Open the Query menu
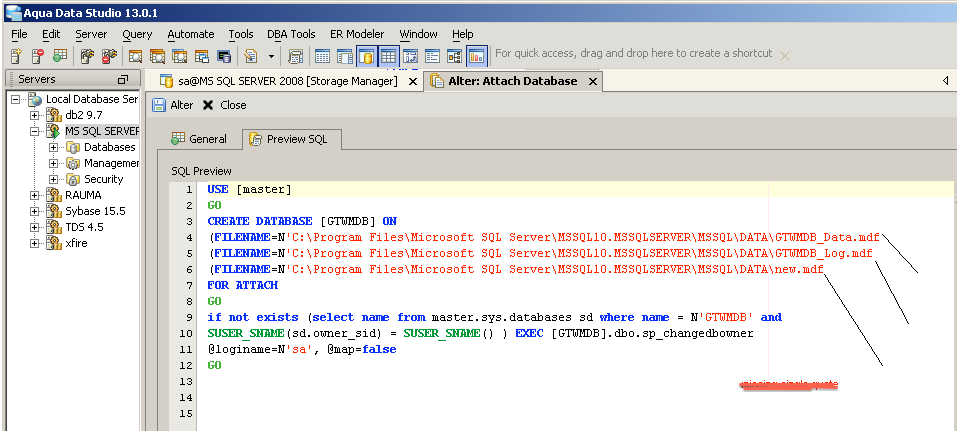This screenshot has height=431, width=957. coord(137,34)
